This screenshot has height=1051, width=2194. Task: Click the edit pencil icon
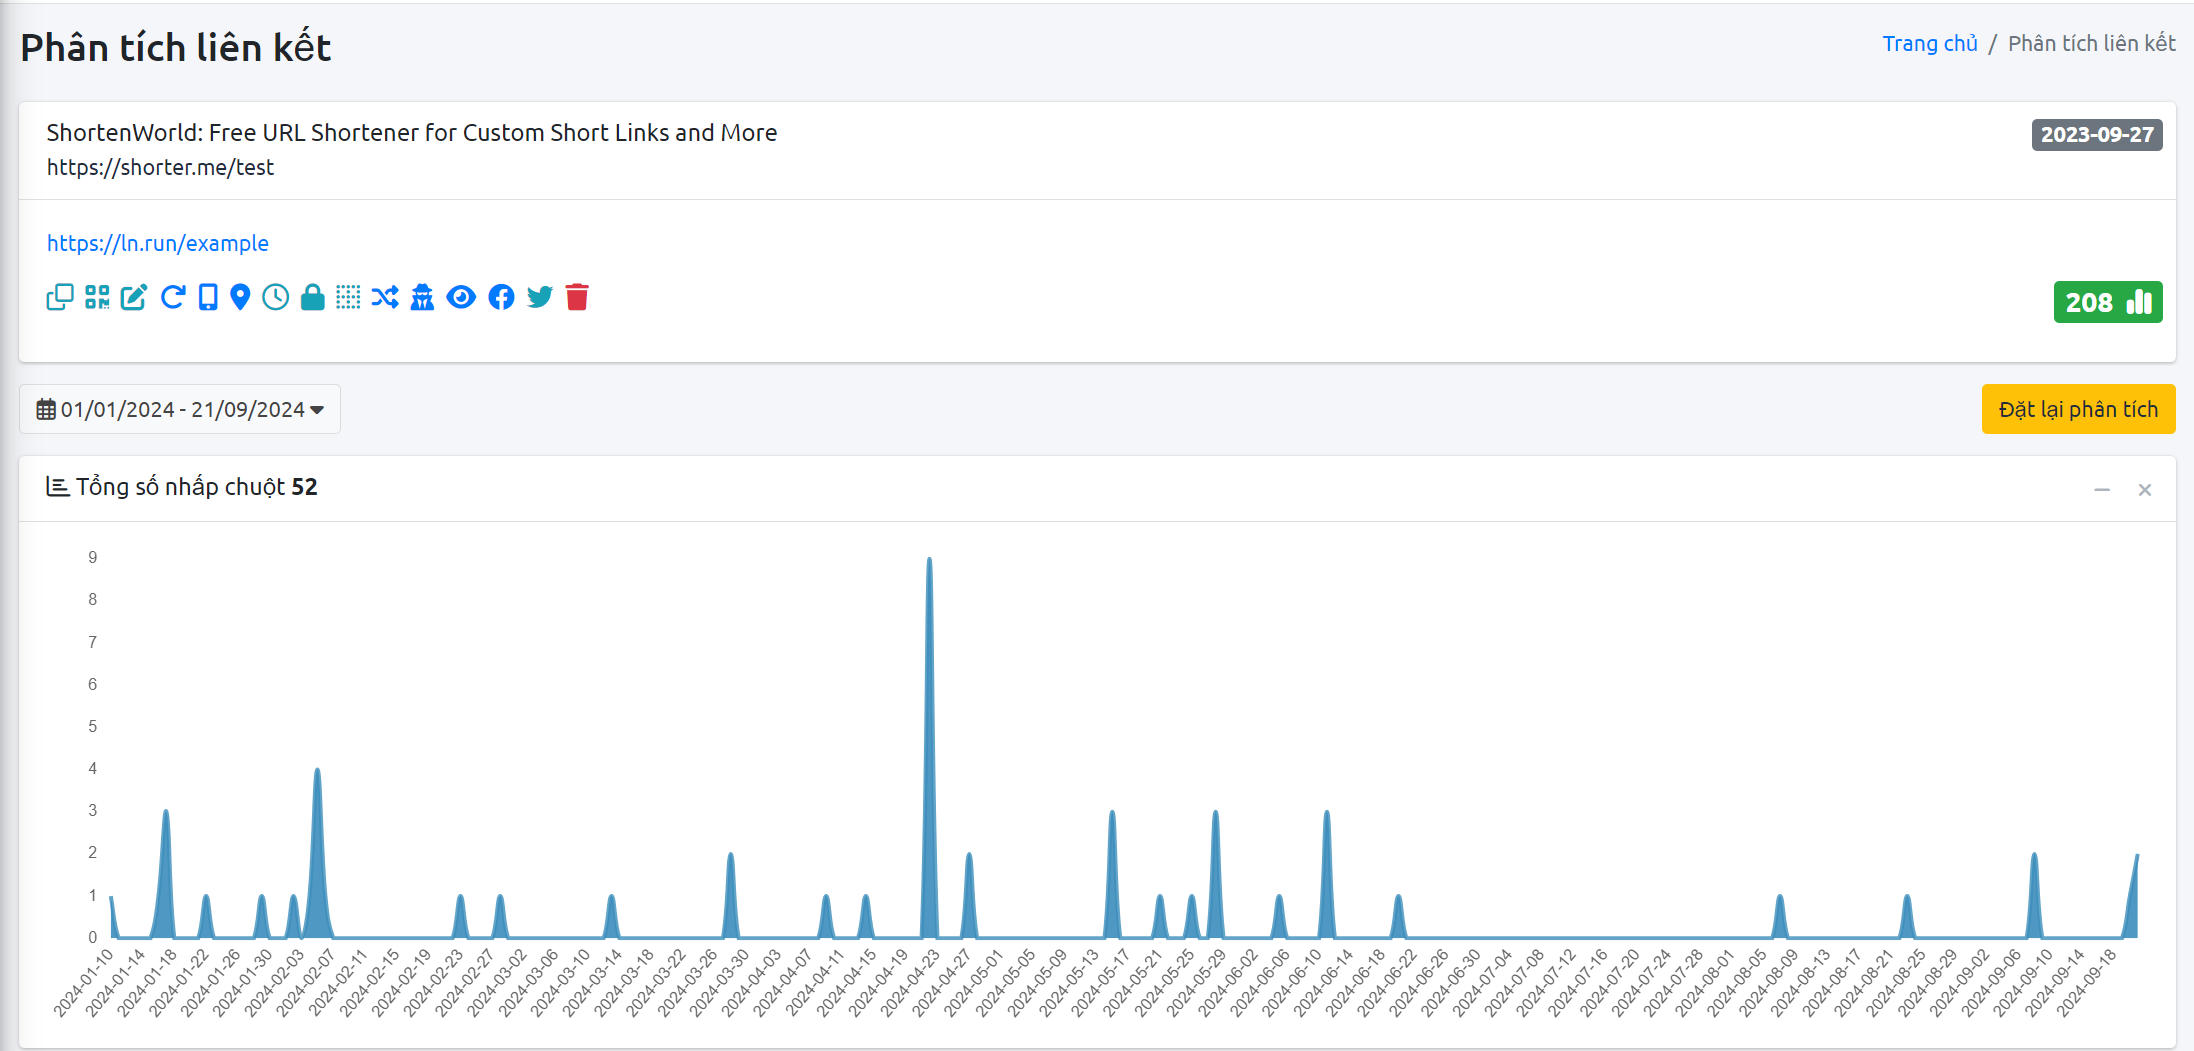(x=134, y=297)
